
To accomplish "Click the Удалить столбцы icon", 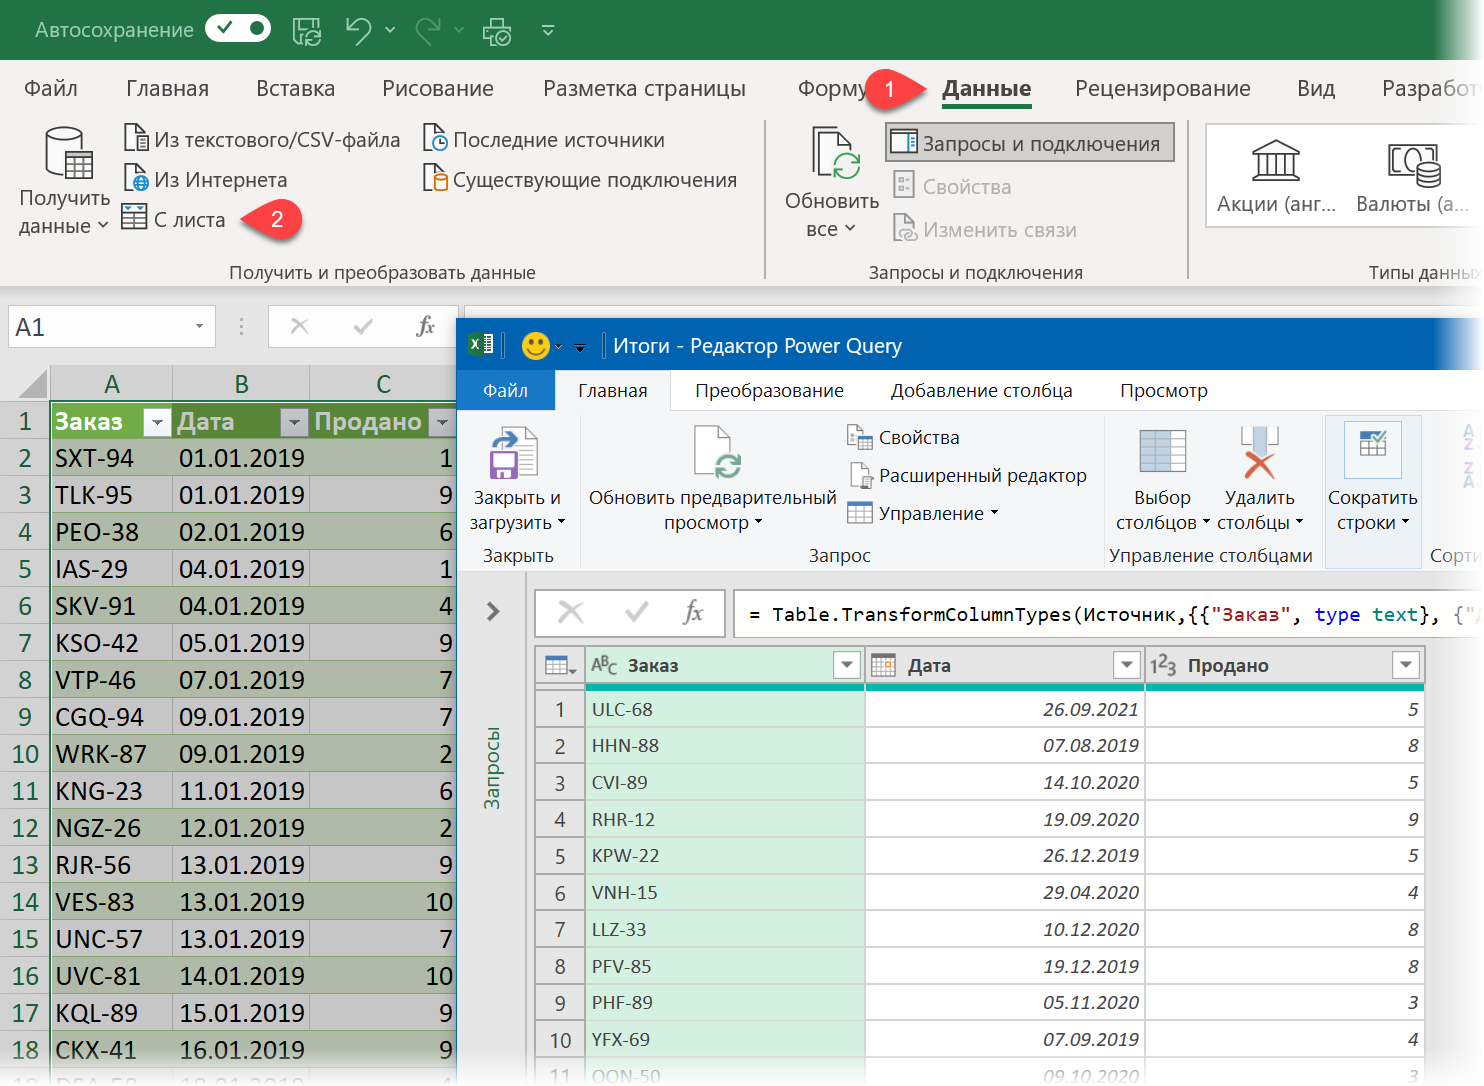I will [1259, 451].
